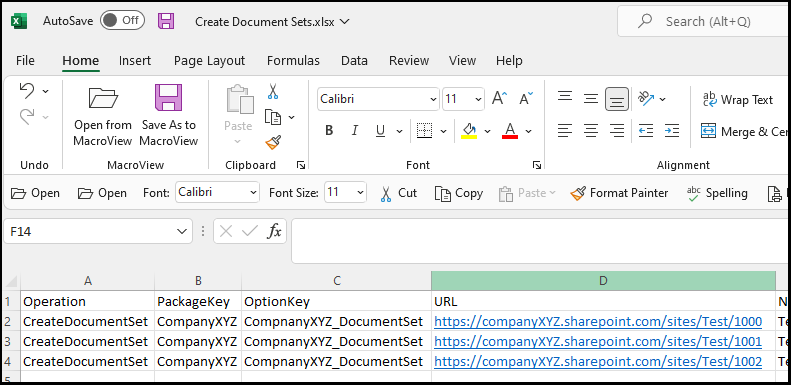Click the Undo arrow icon
Image resolution: width=791 pixels, height=385 pixels.
coord(27,91)
